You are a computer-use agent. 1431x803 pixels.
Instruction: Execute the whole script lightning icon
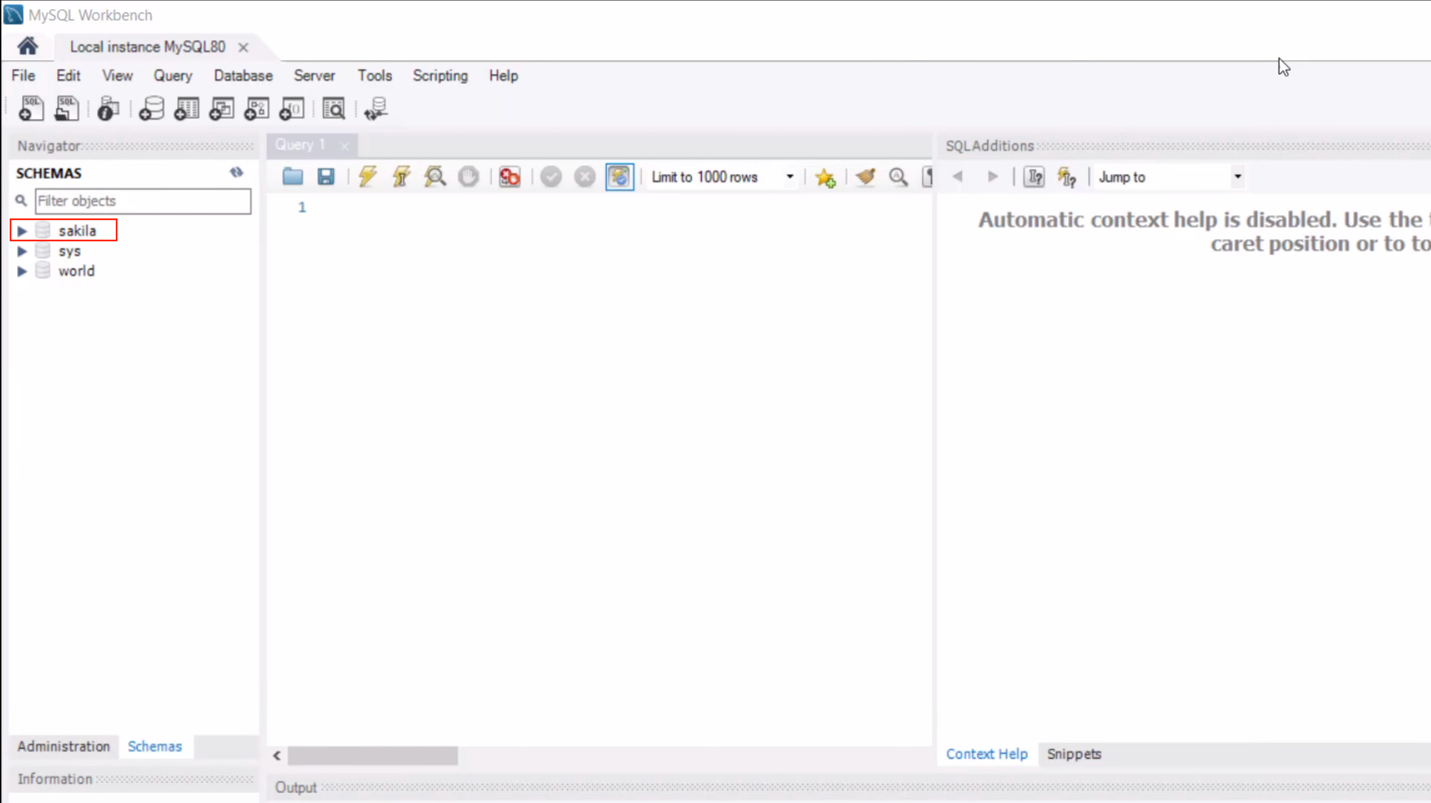(368, 177)
